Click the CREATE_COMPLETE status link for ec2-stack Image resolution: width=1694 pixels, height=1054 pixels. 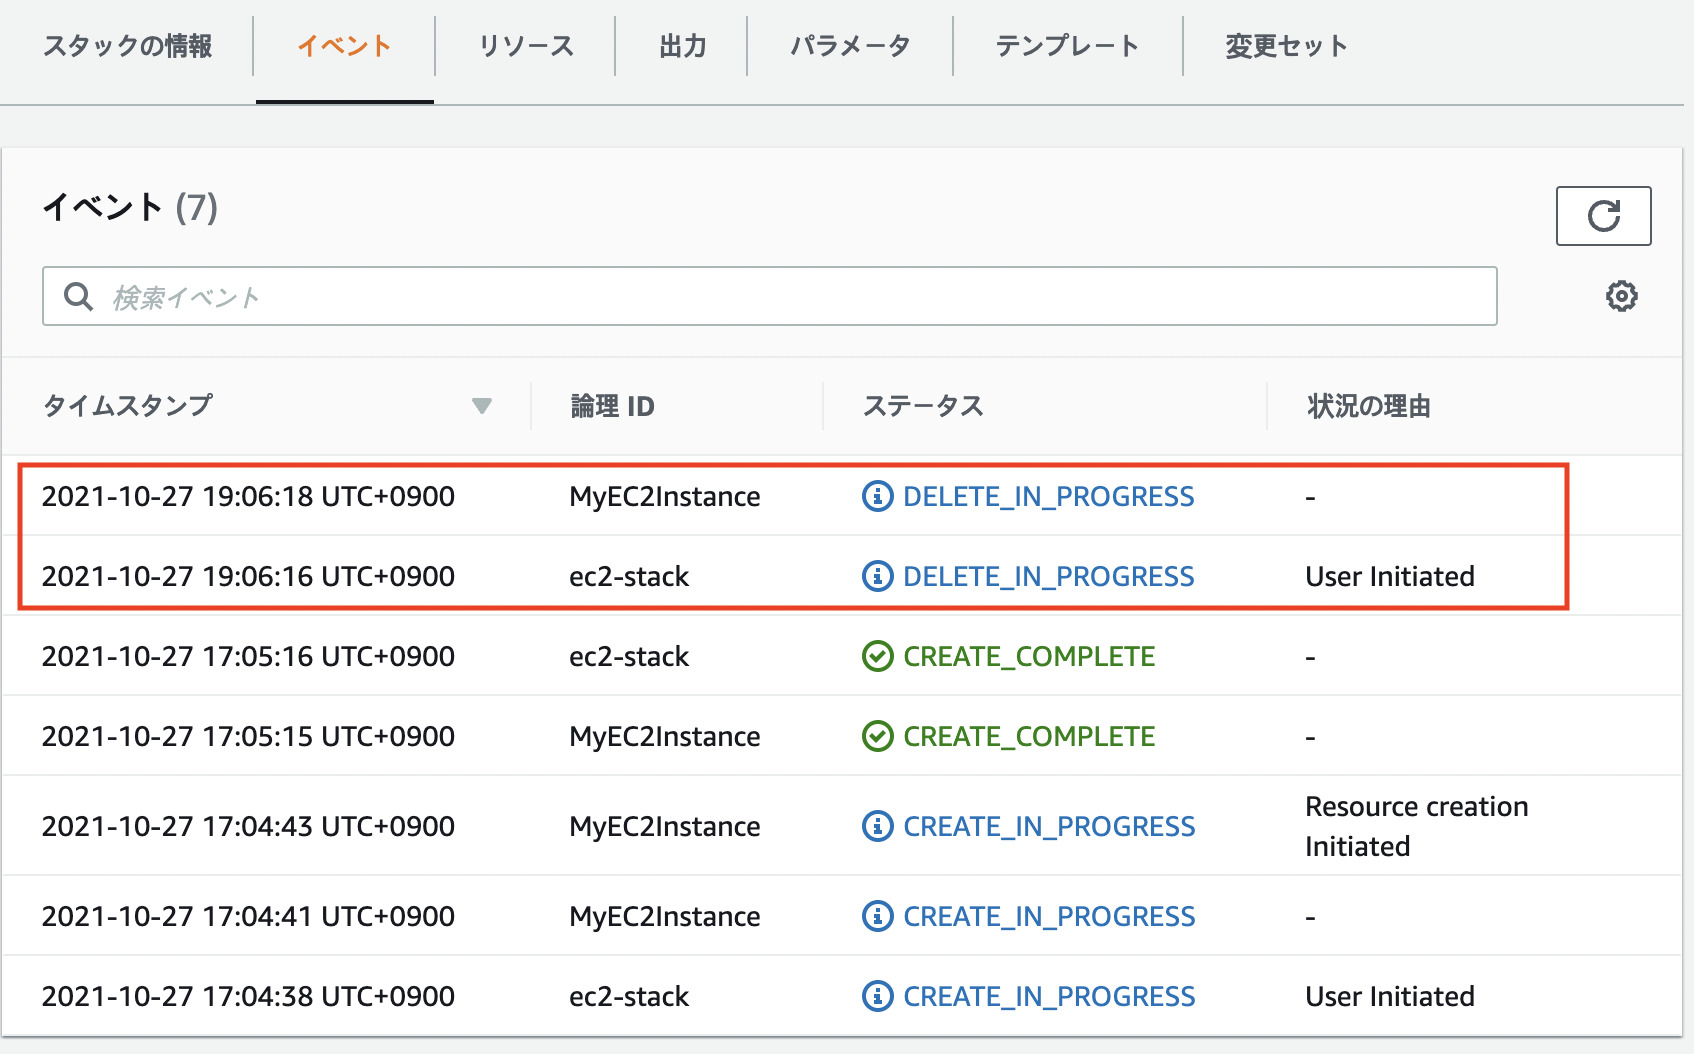(x=1027, y=656)
